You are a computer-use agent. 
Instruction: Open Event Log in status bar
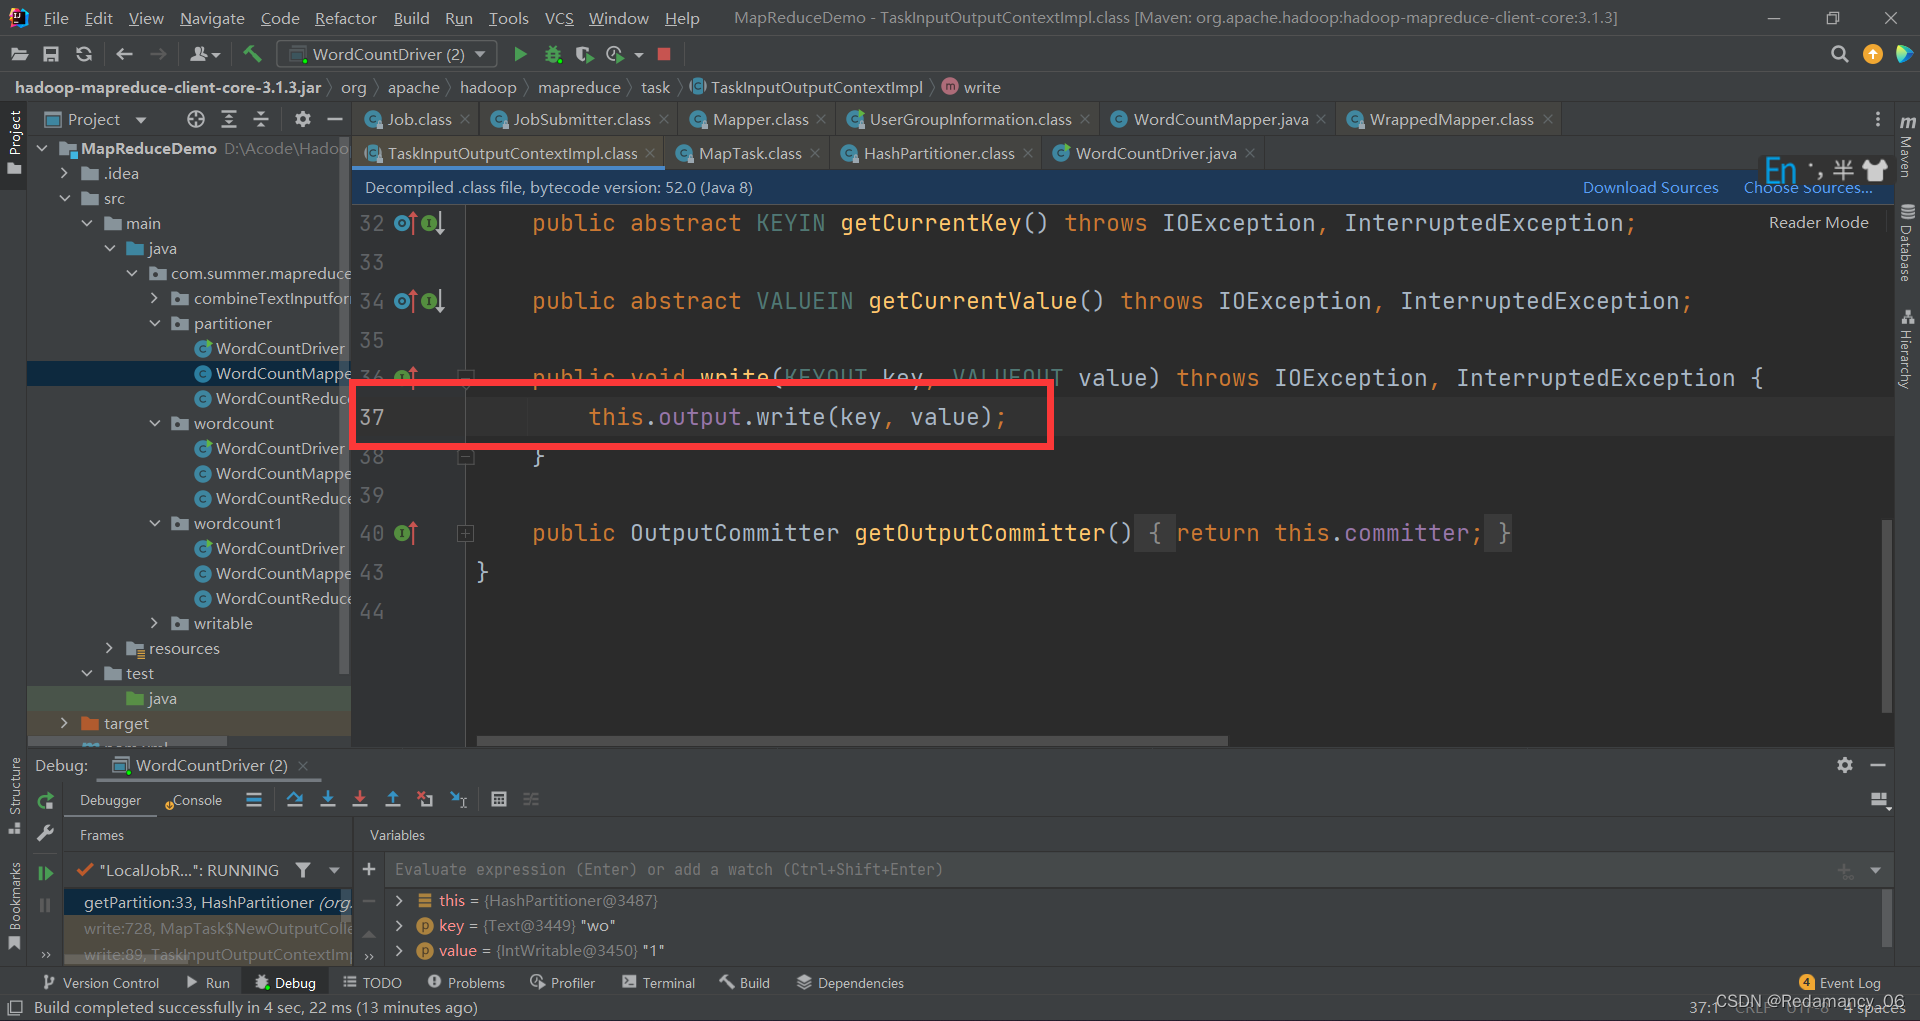pyautogui.click(x=1840, y=983)
